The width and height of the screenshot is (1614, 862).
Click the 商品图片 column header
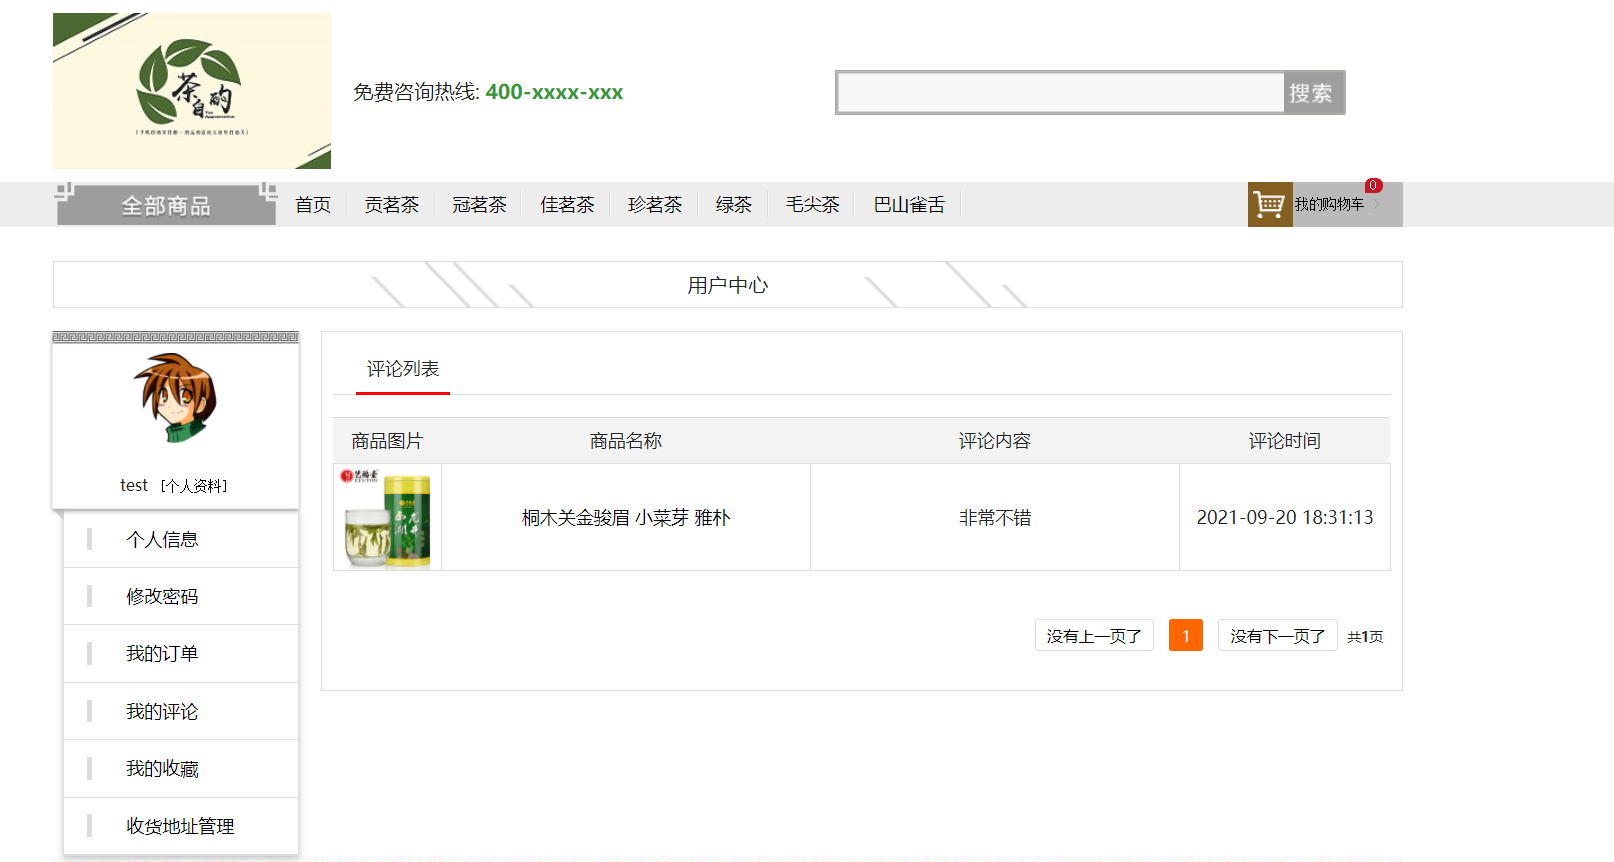pos(387,441)
